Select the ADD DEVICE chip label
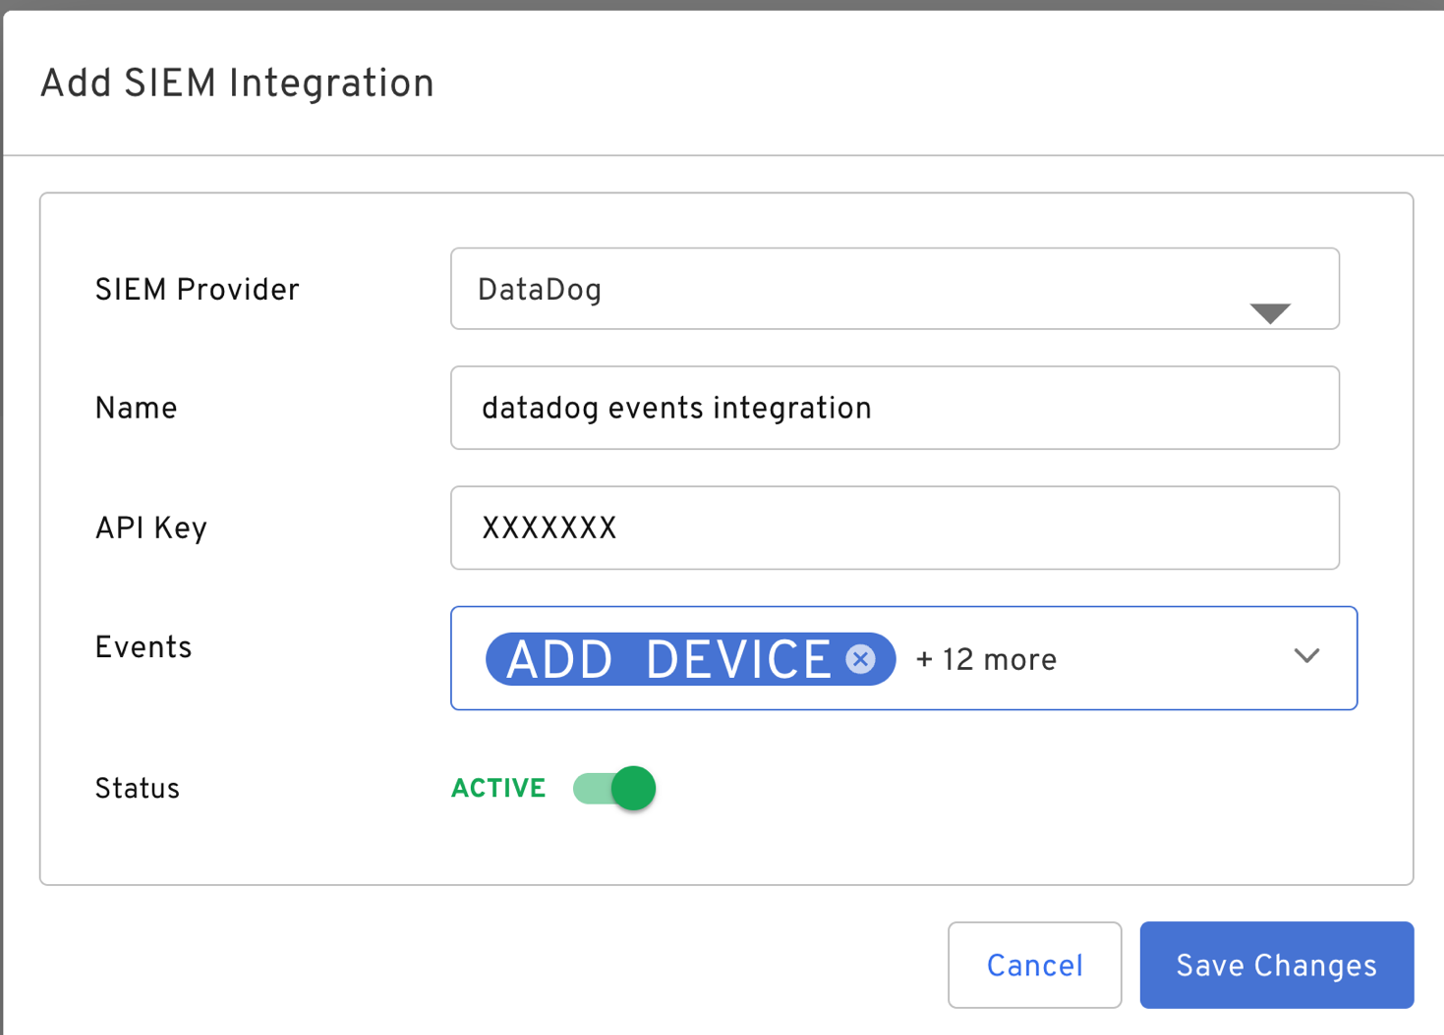Screen dimensions: 1444x1035 coord(668,660)
